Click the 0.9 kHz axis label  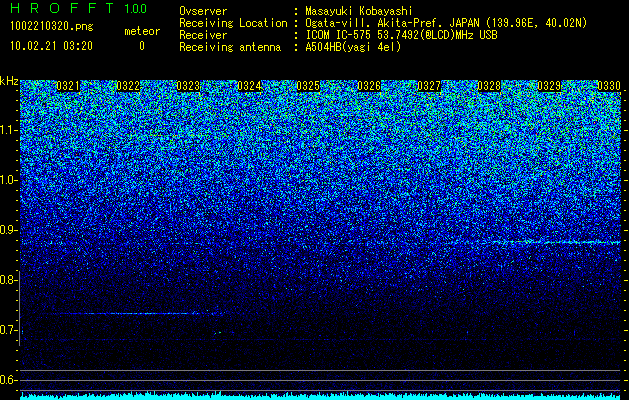coord(9,230)
